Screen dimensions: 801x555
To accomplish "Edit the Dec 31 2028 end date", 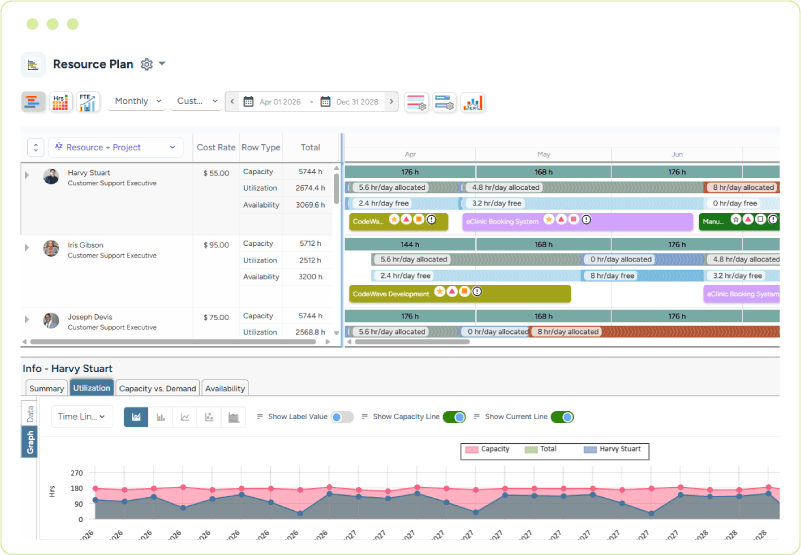I will click(357, 102).
